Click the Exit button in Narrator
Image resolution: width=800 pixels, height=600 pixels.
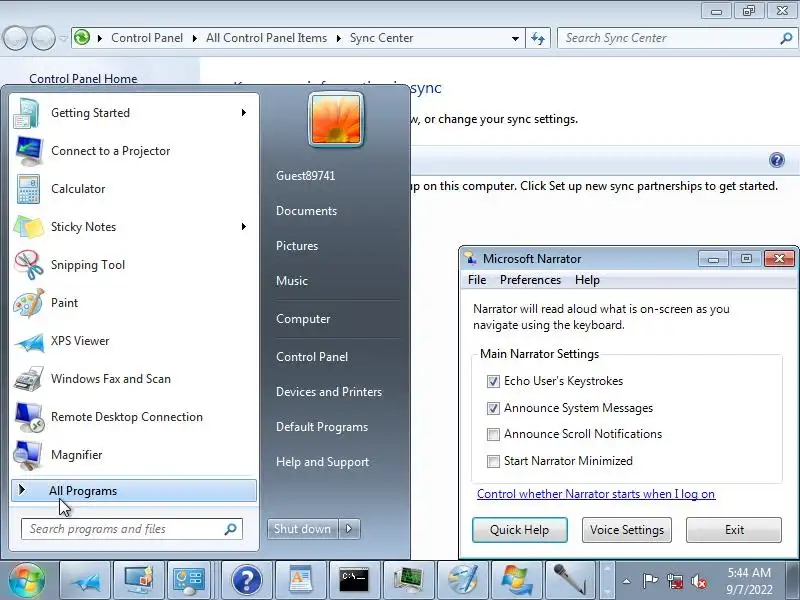click(734, 530)
